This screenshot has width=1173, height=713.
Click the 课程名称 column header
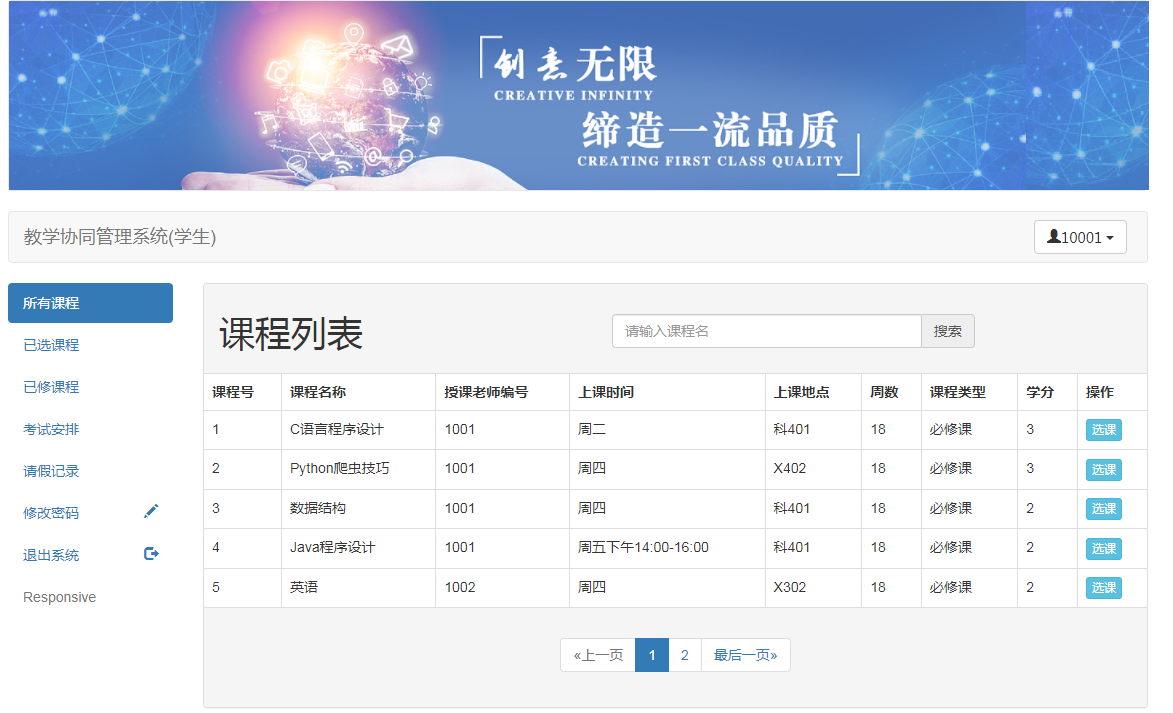tap(318, 392)
